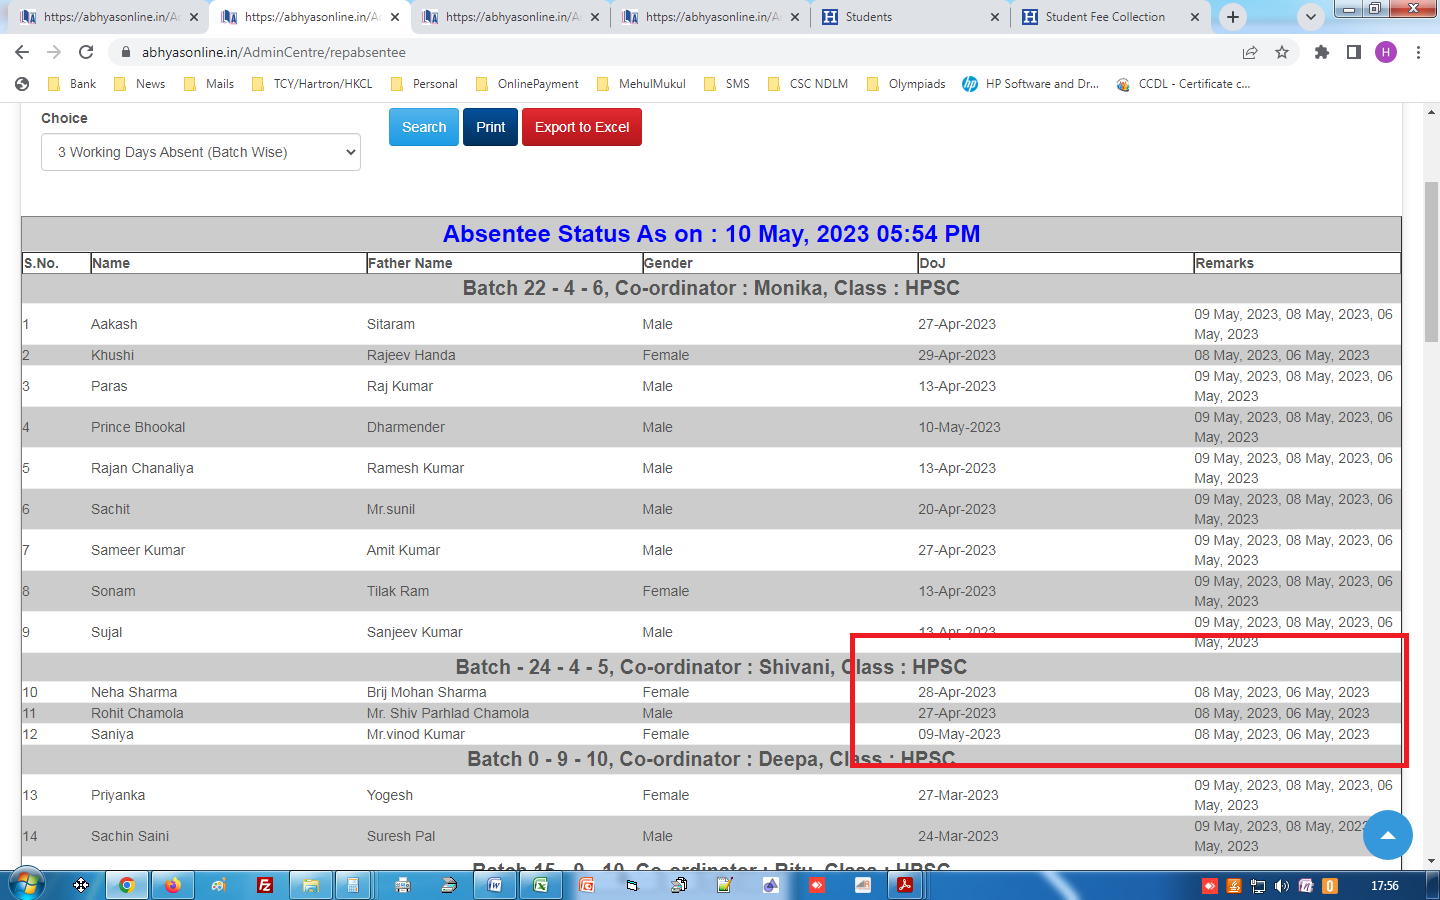
Task: Open the user profile avatar
Action: (1385, 52)
